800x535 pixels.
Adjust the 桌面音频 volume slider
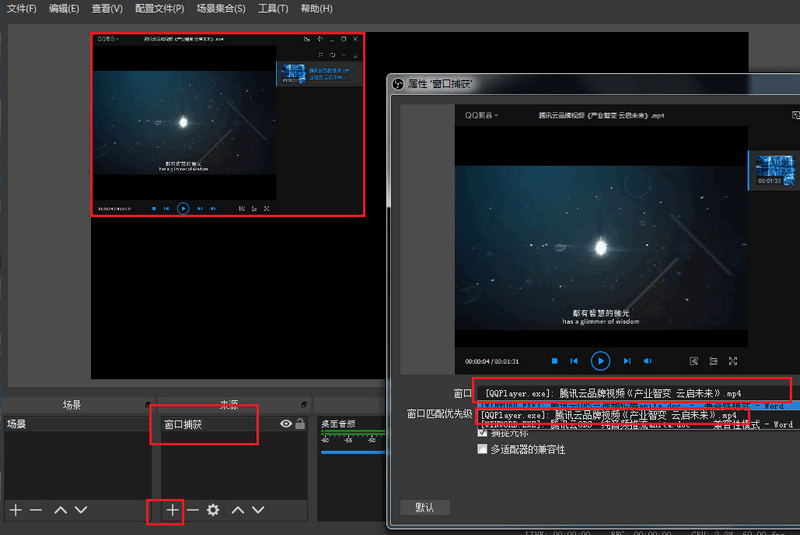[350, 451]
